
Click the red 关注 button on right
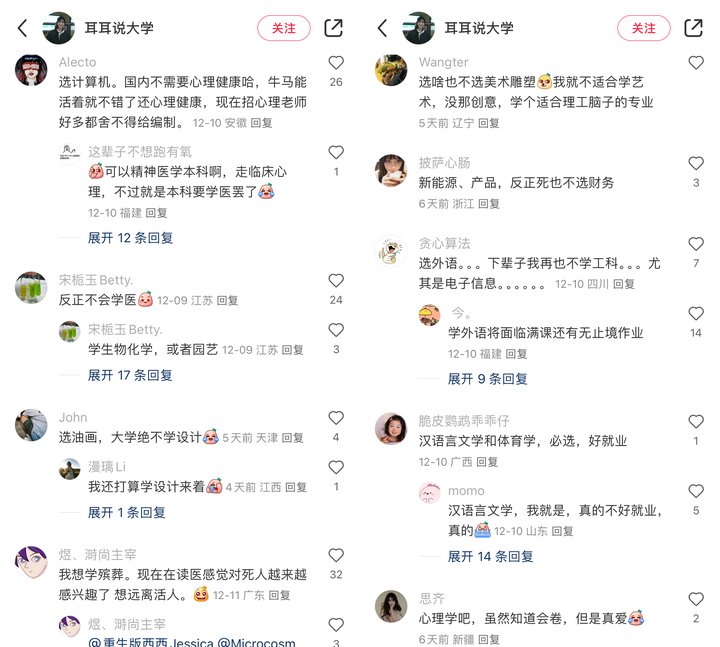[644, 28]
